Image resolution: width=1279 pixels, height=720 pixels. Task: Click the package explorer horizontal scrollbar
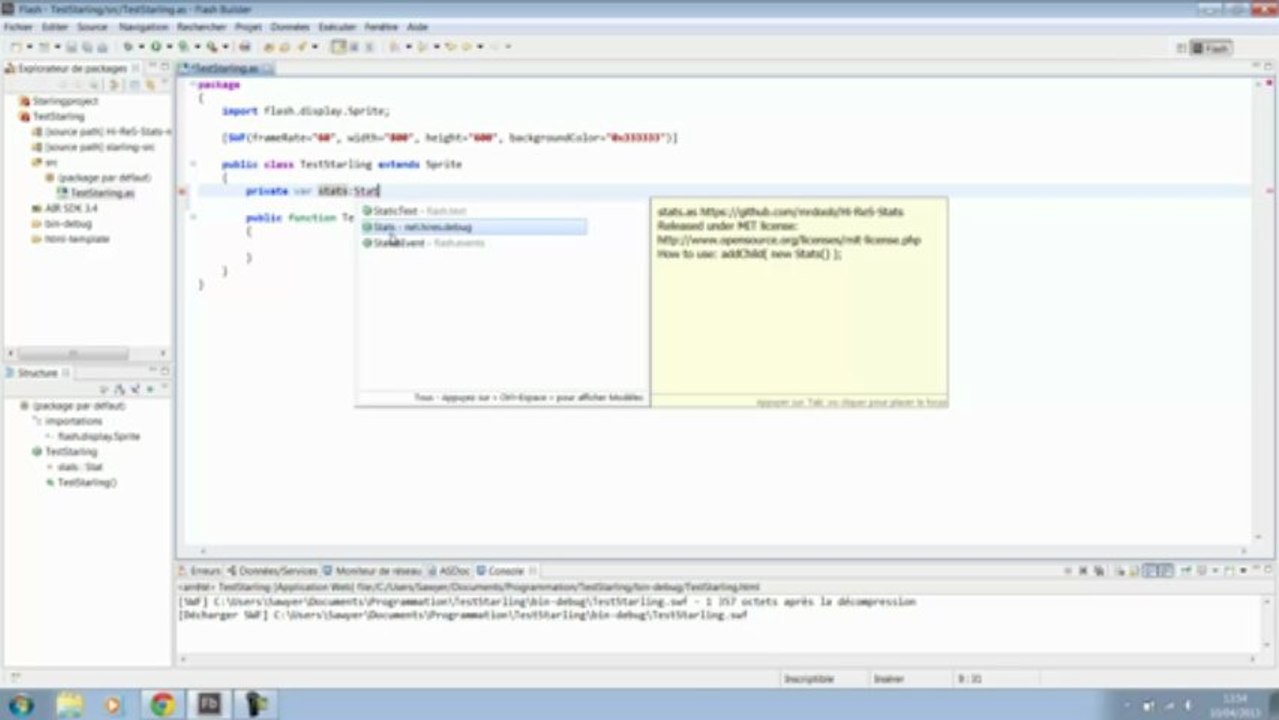(72, 353)
